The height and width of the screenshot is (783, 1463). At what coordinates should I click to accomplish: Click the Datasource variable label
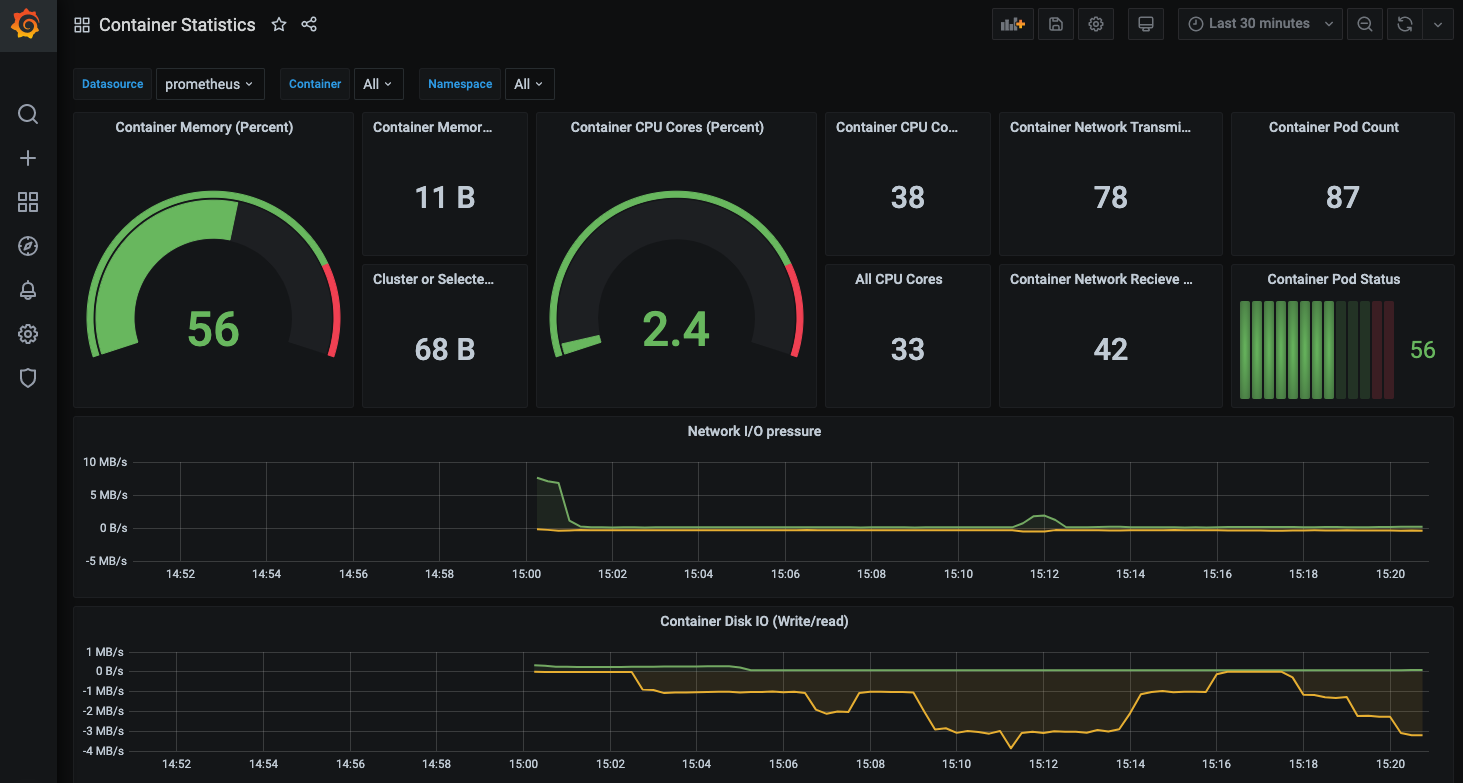pos(113,84)
